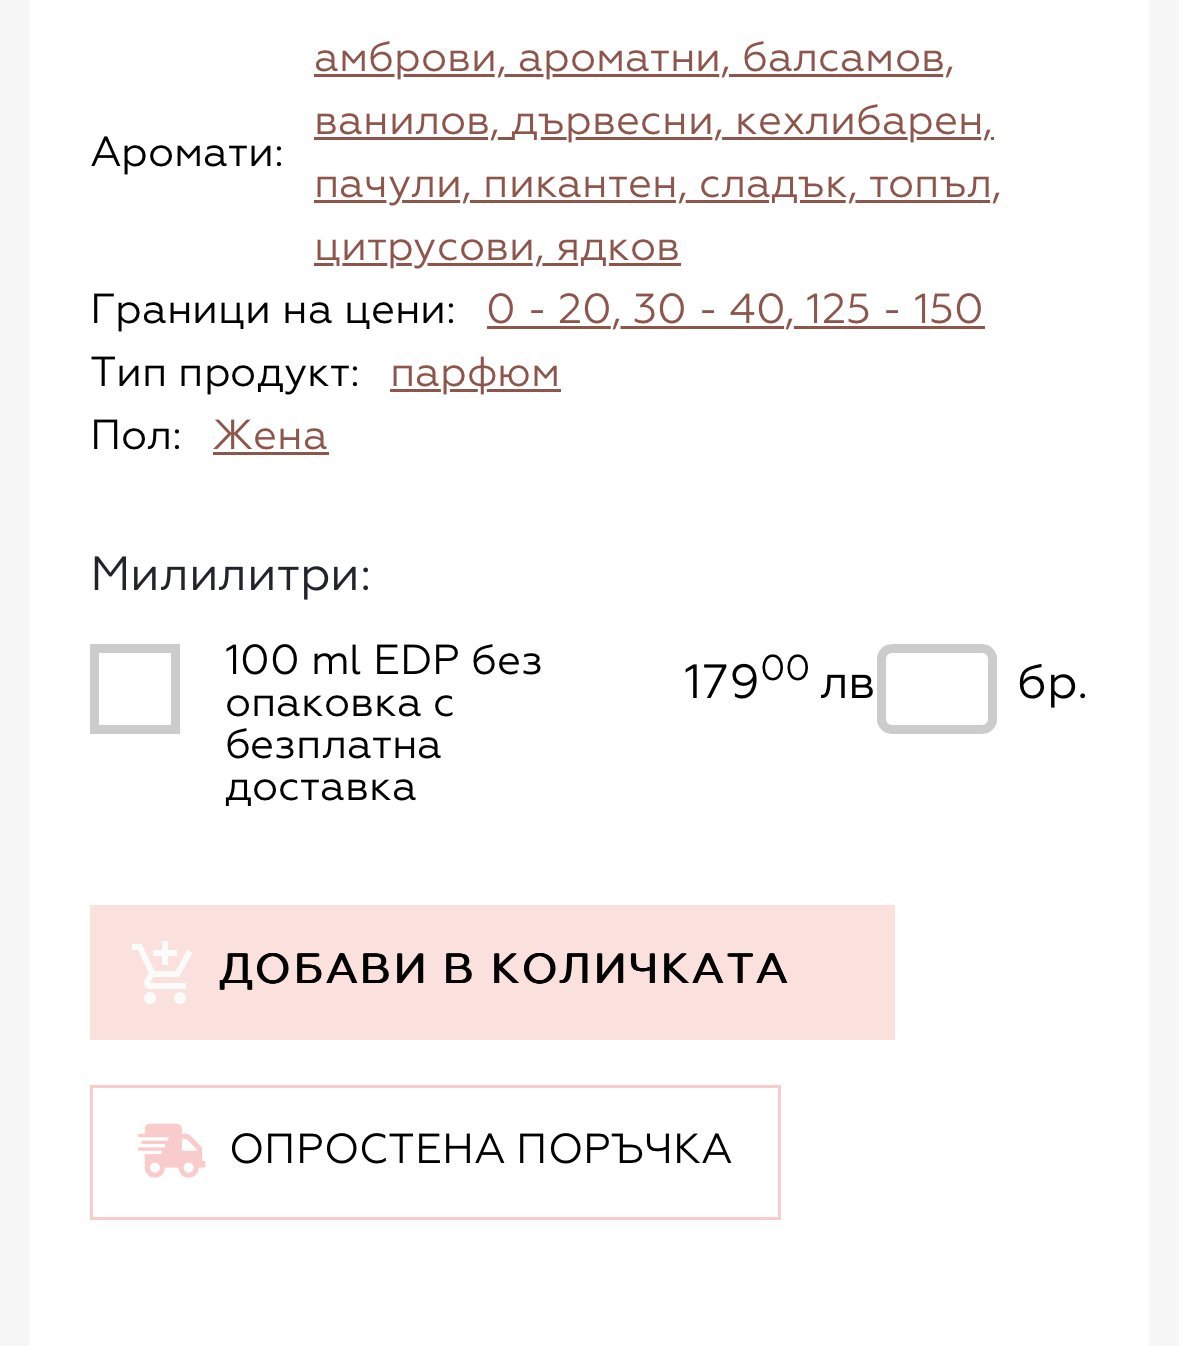Open the балсамов aroma link

843,58
